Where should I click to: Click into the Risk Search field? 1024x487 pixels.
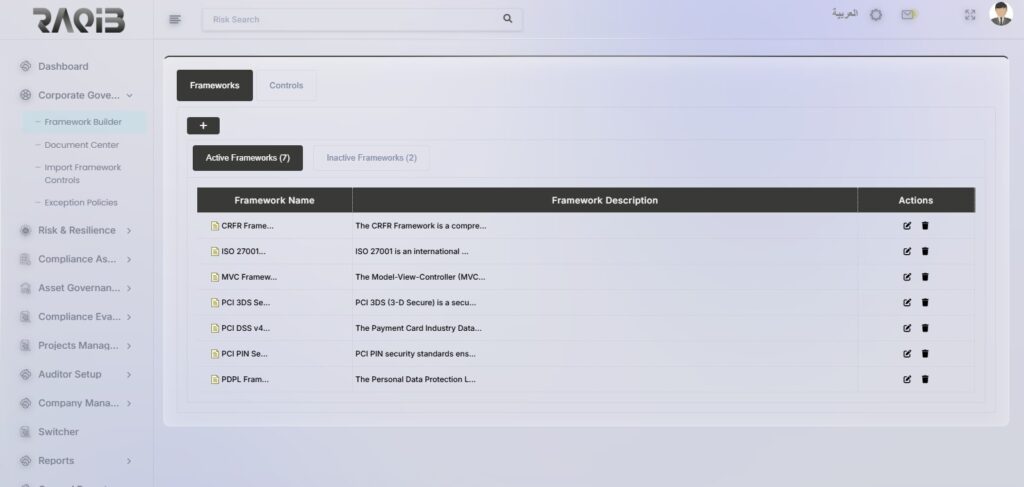350,19
